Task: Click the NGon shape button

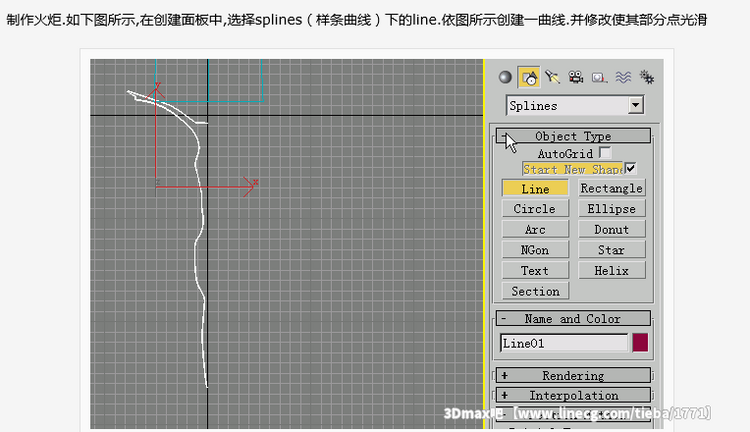Action: [x=535, y=250]
